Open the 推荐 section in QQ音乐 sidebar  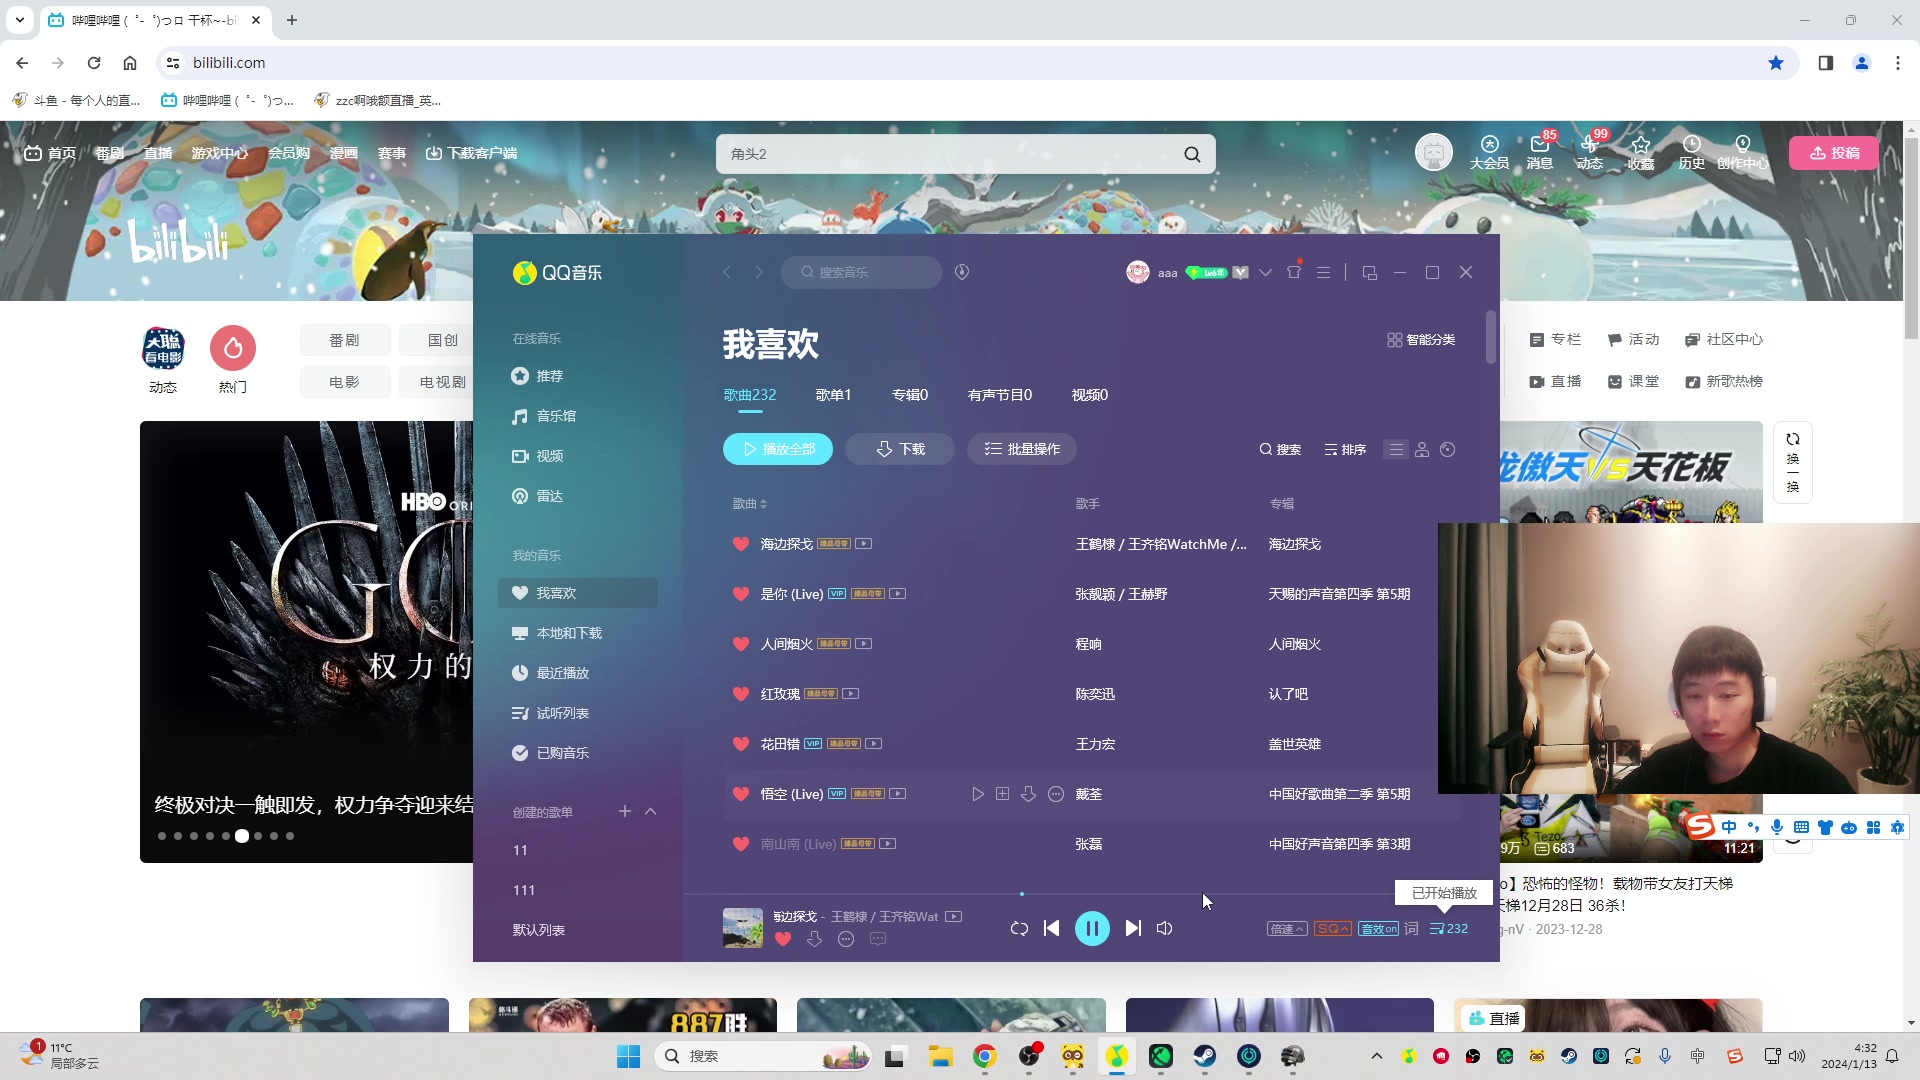point(538,376)
